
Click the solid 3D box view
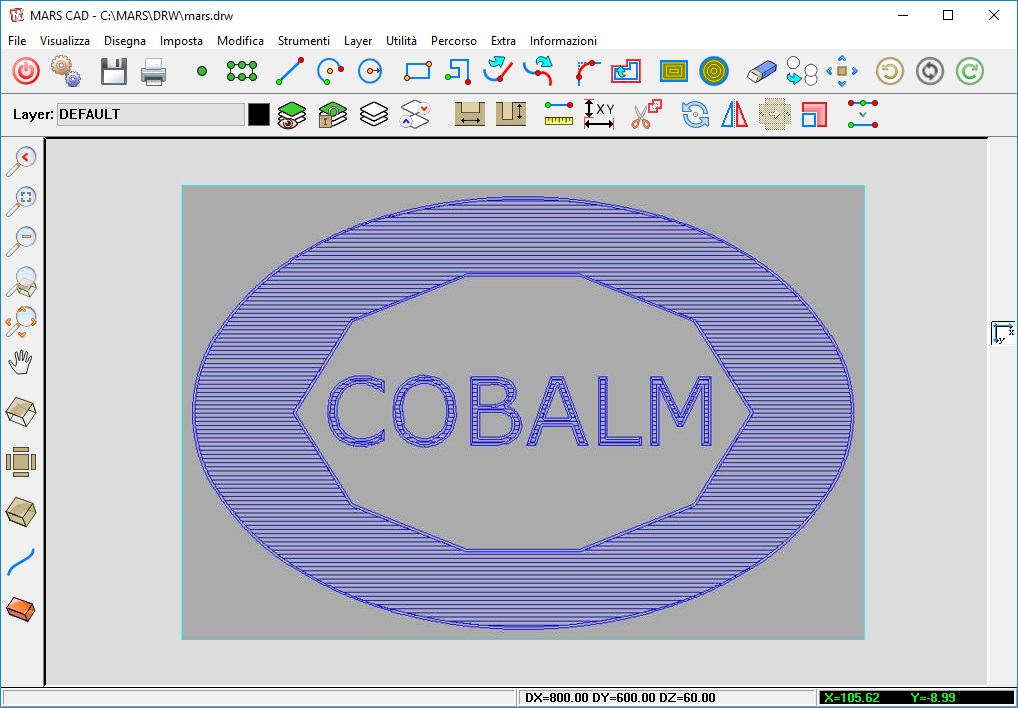point(21,512)
